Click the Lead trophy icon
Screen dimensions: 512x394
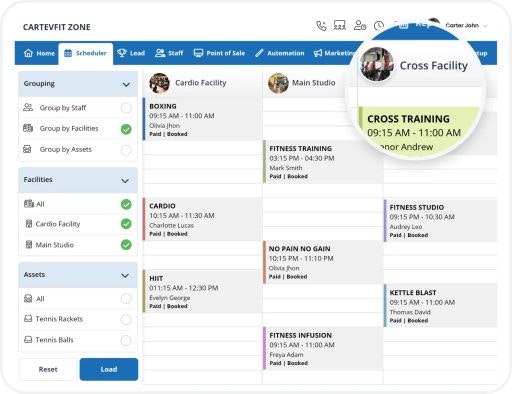[122, 53]
